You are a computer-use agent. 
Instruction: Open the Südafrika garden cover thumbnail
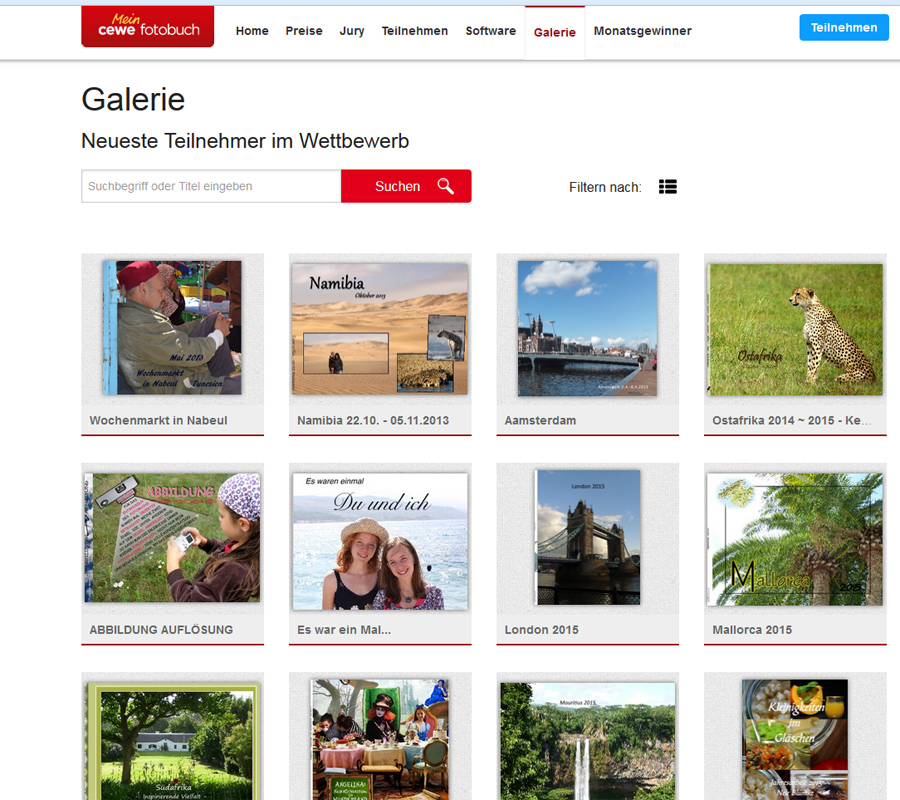pyautogui.click(x=172, y=741)
